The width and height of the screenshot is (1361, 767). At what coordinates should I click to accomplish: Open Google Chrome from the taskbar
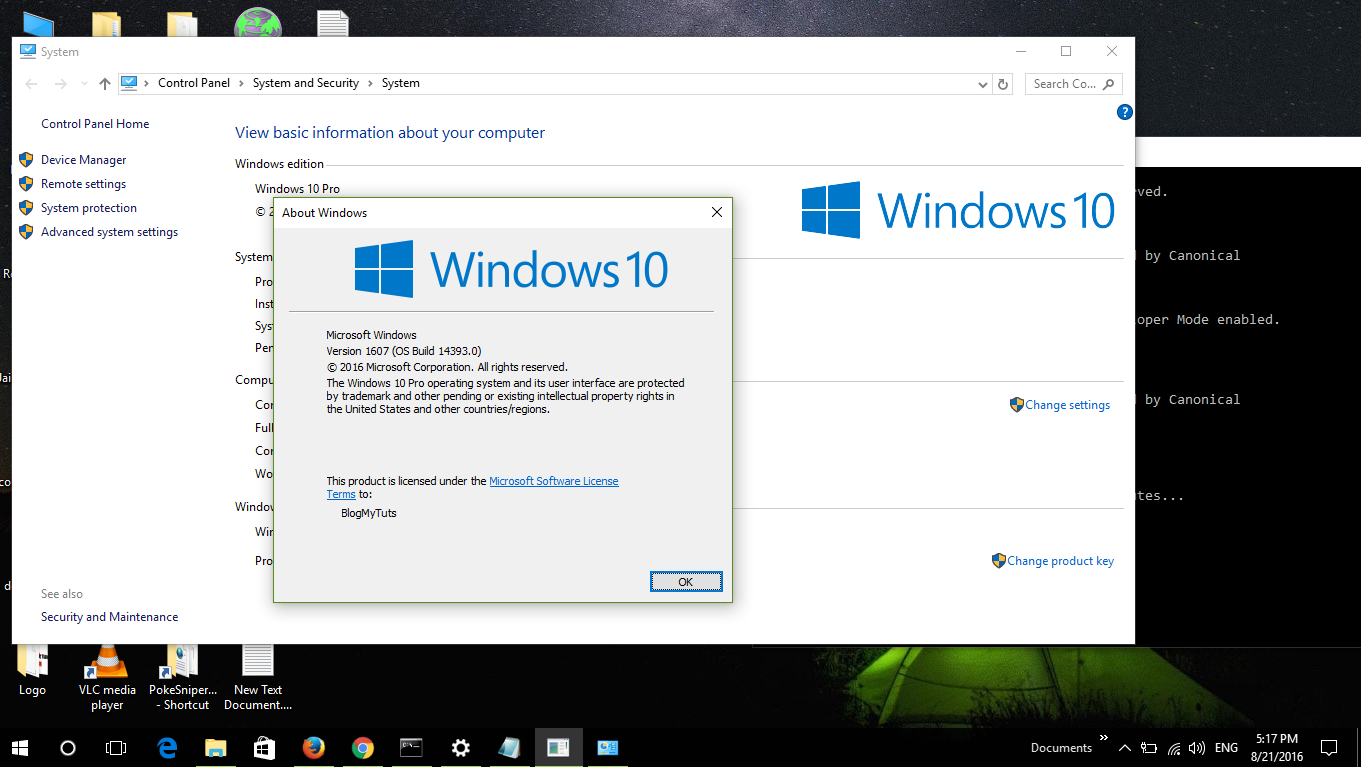tap(362, 747)
